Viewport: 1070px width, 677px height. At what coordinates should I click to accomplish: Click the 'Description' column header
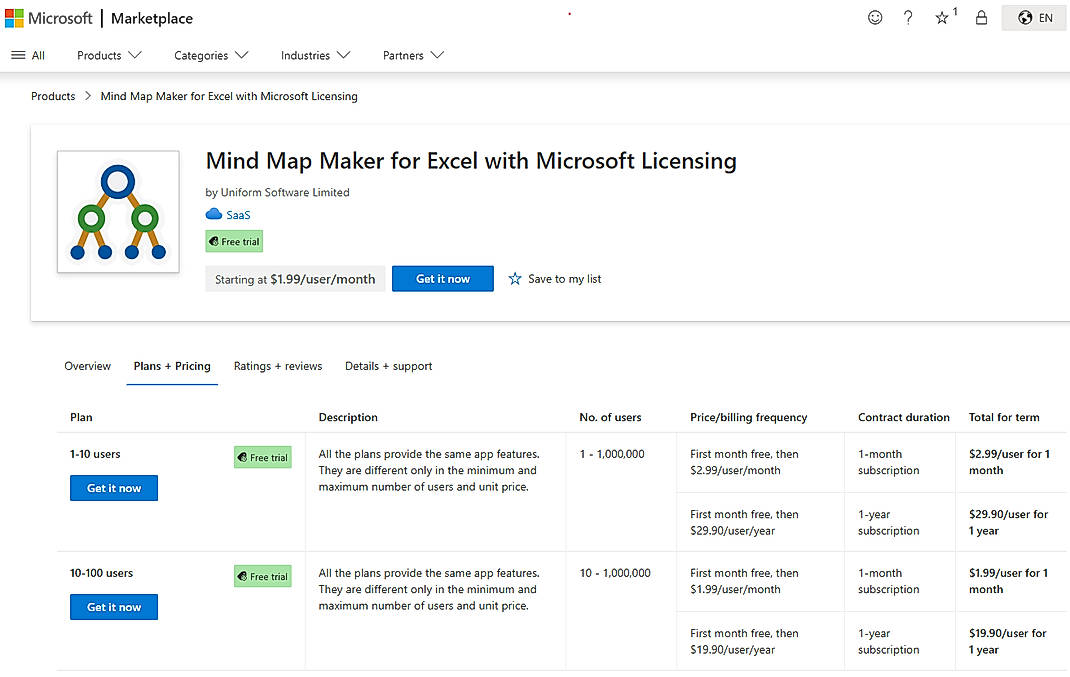pyautogui.click(x=348, y=417)
